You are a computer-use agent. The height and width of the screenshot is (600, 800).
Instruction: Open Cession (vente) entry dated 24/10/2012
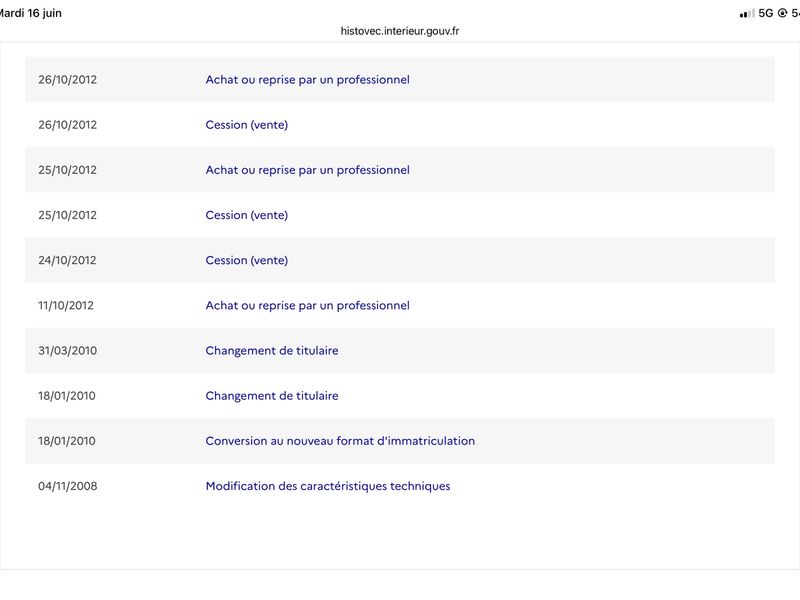[246, 260]
